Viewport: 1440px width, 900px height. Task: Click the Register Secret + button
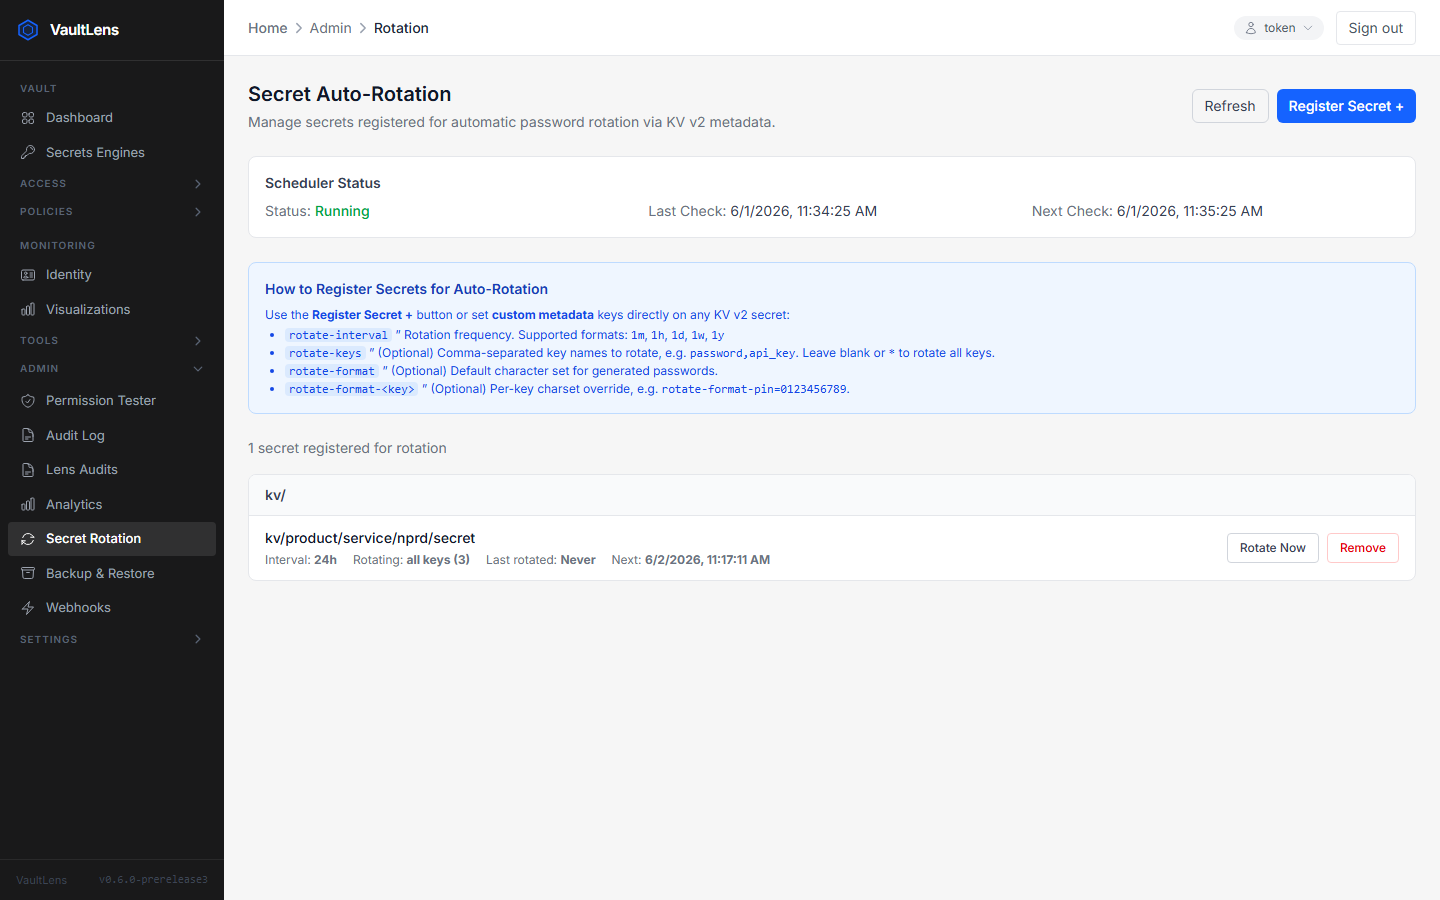(x=1346, y=106)
